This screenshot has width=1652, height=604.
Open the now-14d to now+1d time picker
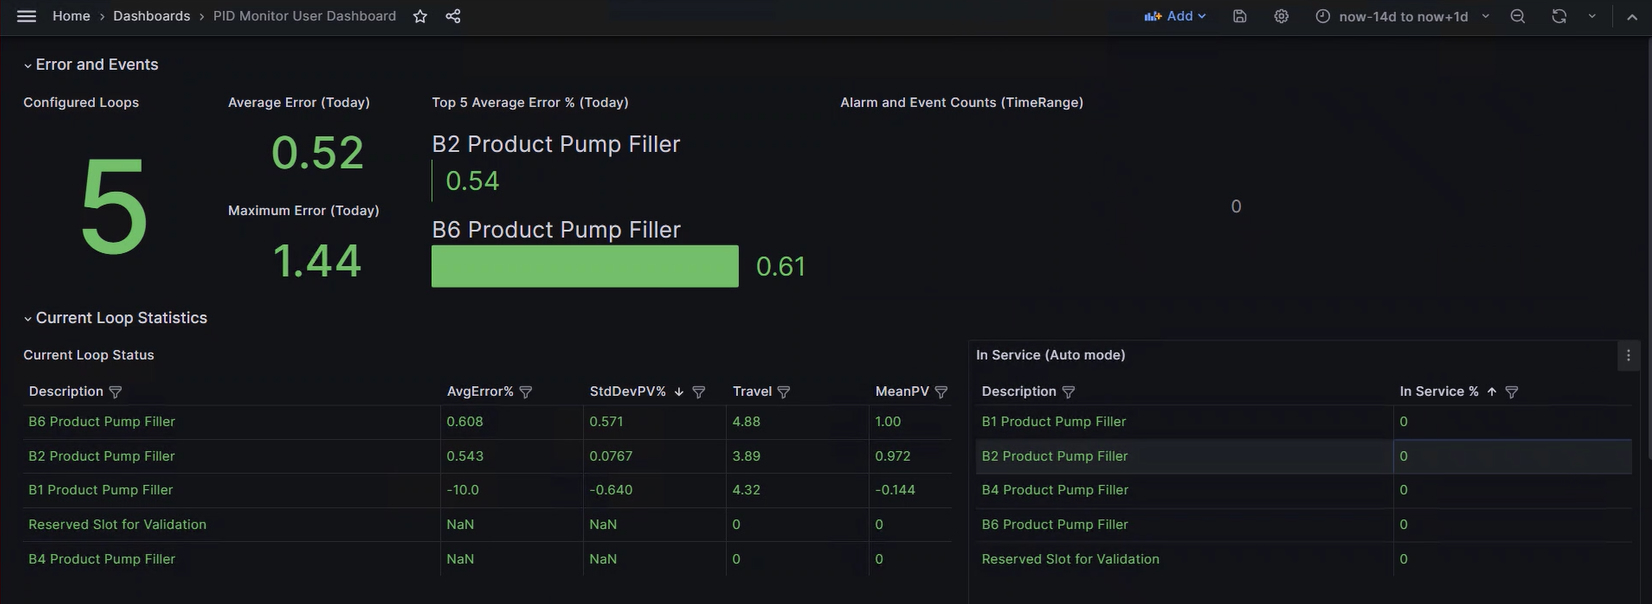click(1402, 16)
